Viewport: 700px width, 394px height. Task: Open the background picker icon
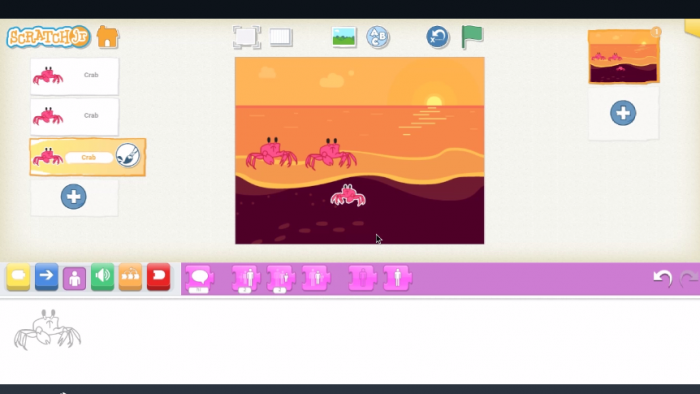(x=344, y=37)
